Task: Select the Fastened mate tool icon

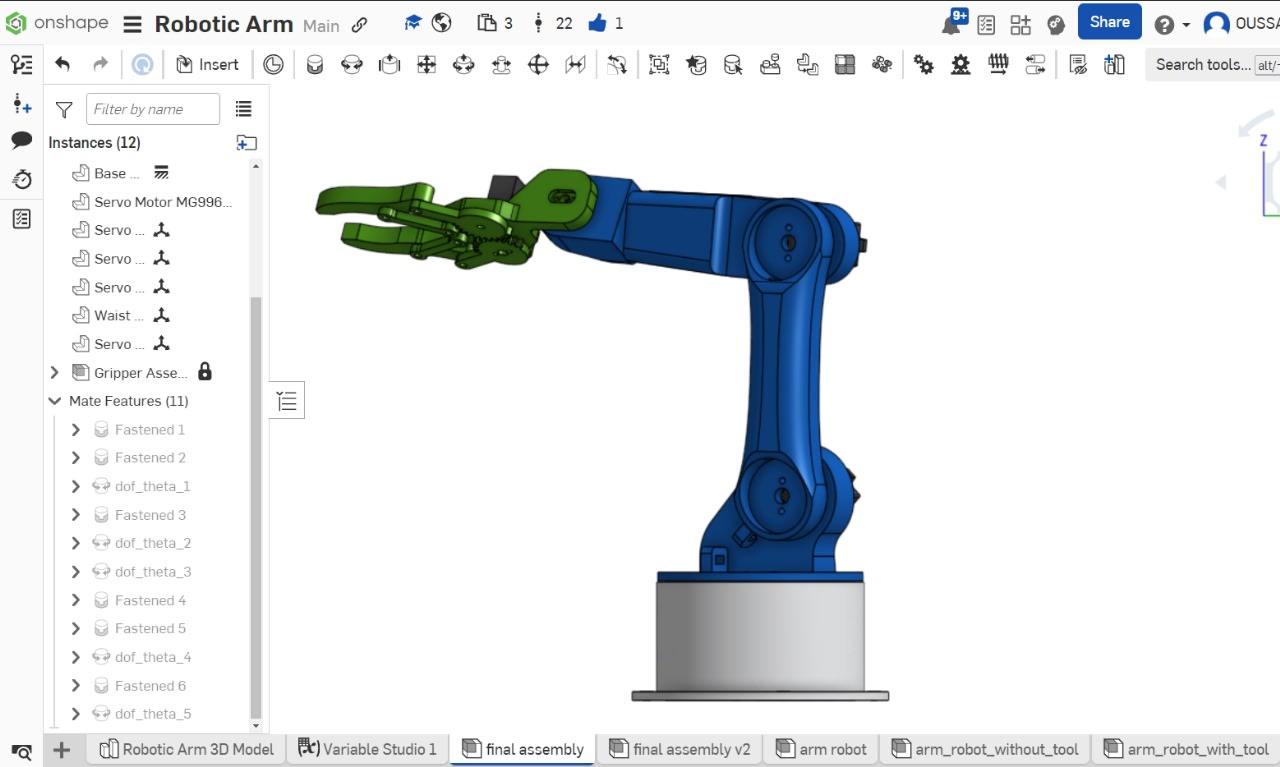Action: click(314, 65)
